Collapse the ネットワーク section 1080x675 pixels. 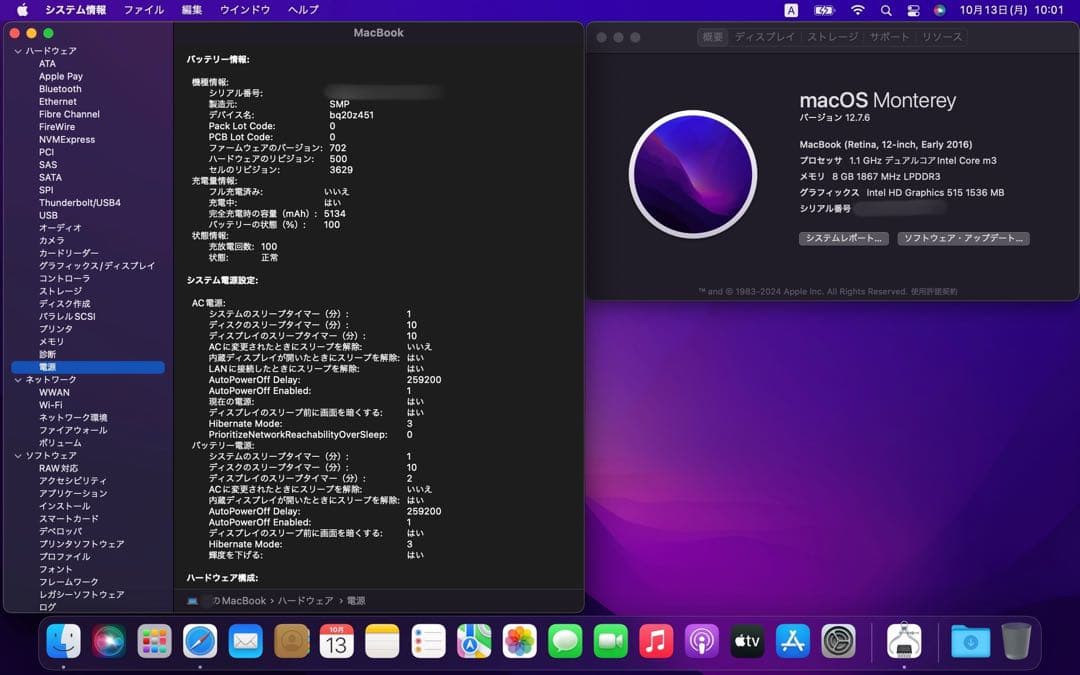18,379
